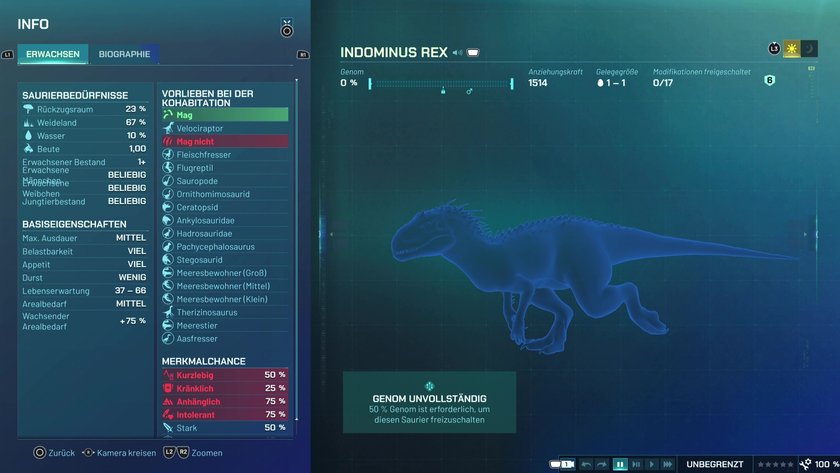Click the Genom unvollständig notice box
The height and width of the screenshot is (473, 840).
pyautogui.click(x=429, y=402)
